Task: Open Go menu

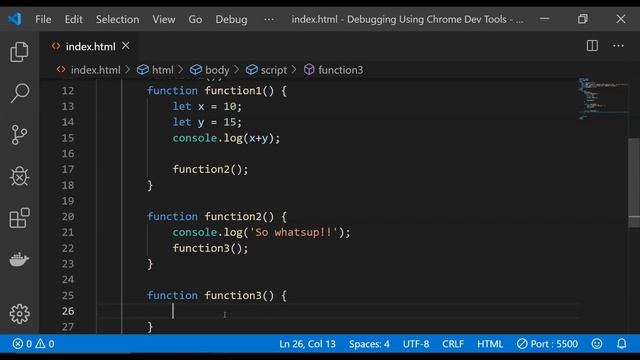Action: (x=195, y=19)
